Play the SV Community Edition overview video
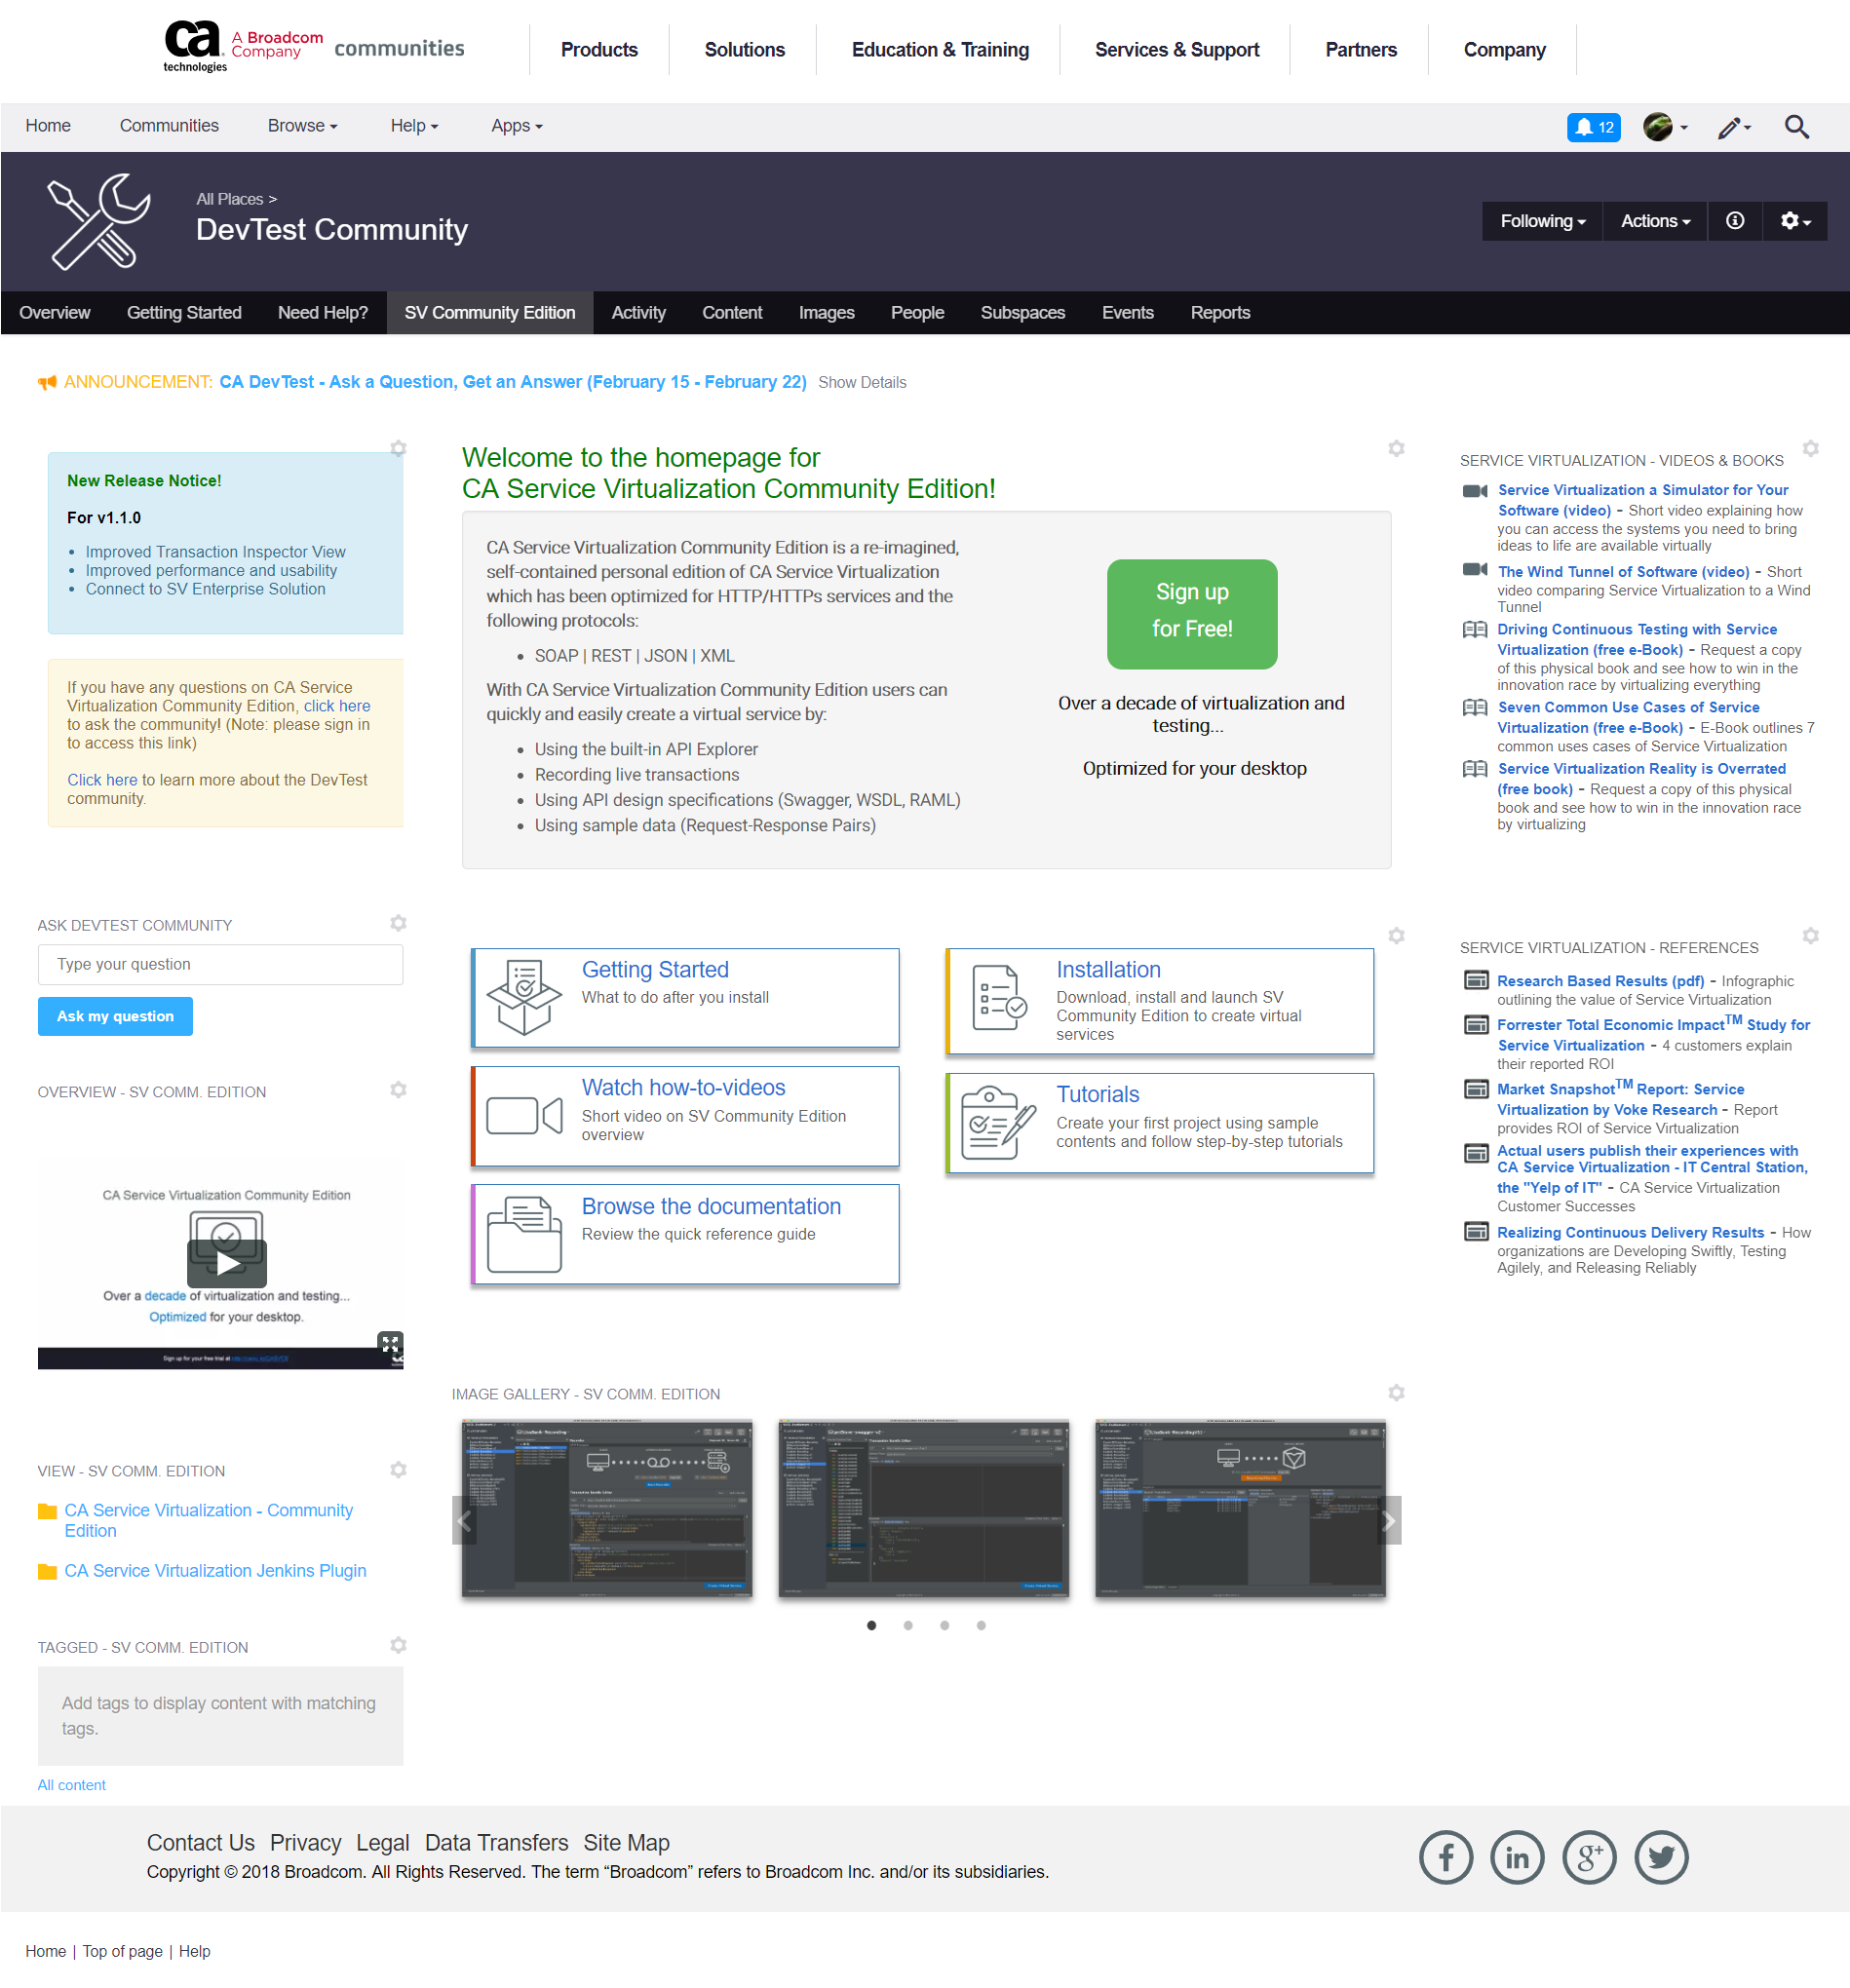Screen dimensions: 1850x1988 (x=227, y=1263)
